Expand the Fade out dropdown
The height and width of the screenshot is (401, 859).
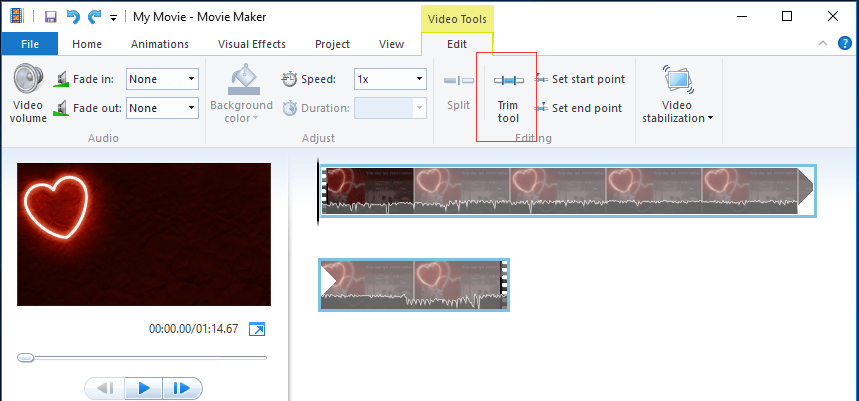pyautogui.click(x=190, y=108)
